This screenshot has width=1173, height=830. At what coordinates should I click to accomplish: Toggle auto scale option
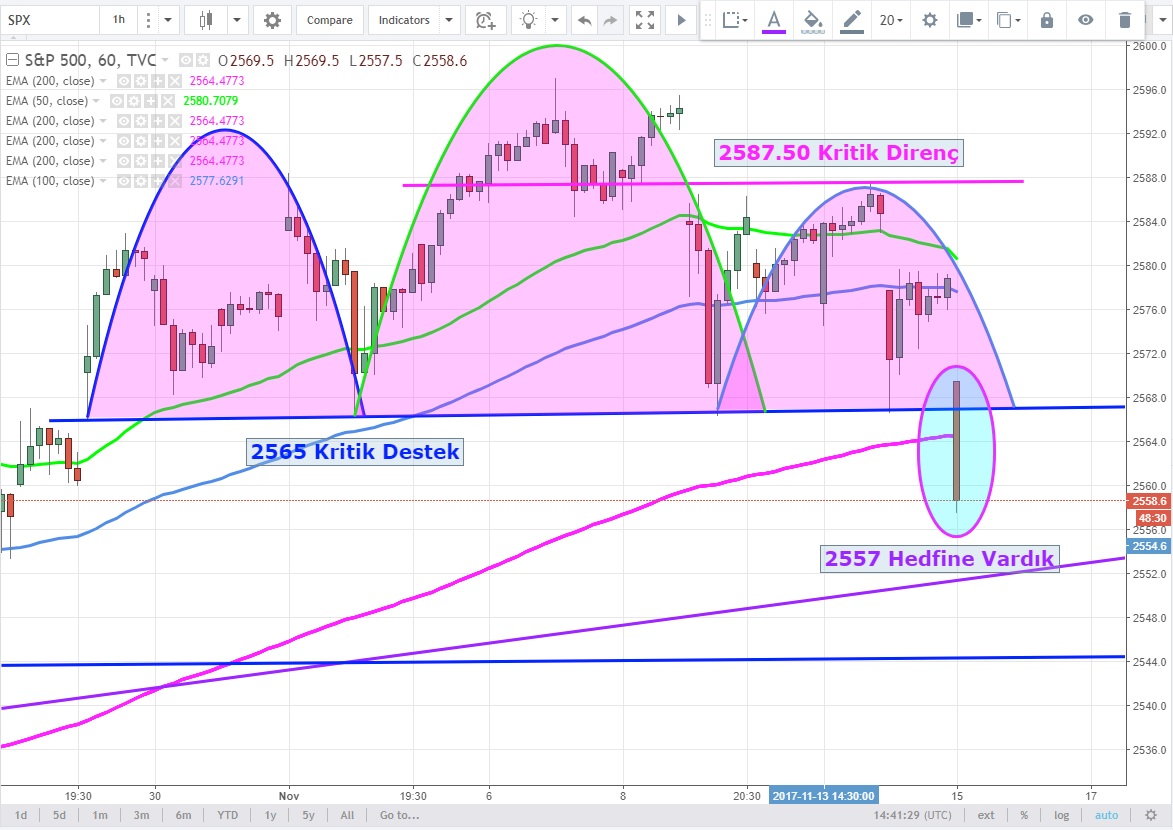[1106, 815]
